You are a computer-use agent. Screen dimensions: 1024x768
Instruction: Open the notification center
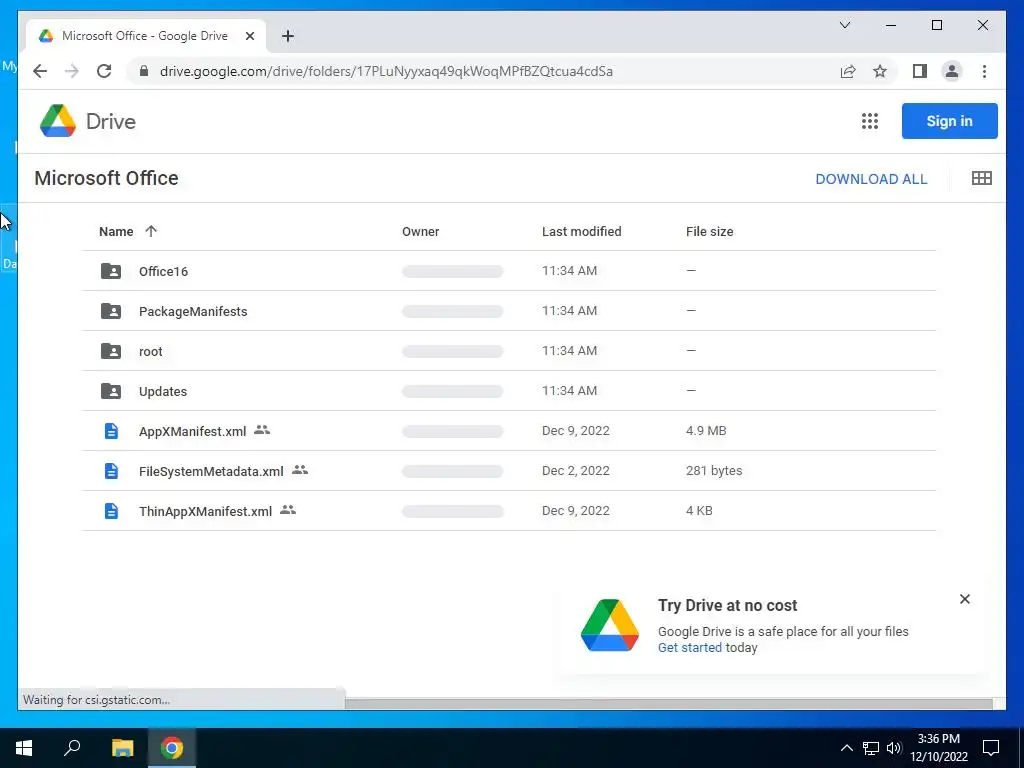pos(991,748)
